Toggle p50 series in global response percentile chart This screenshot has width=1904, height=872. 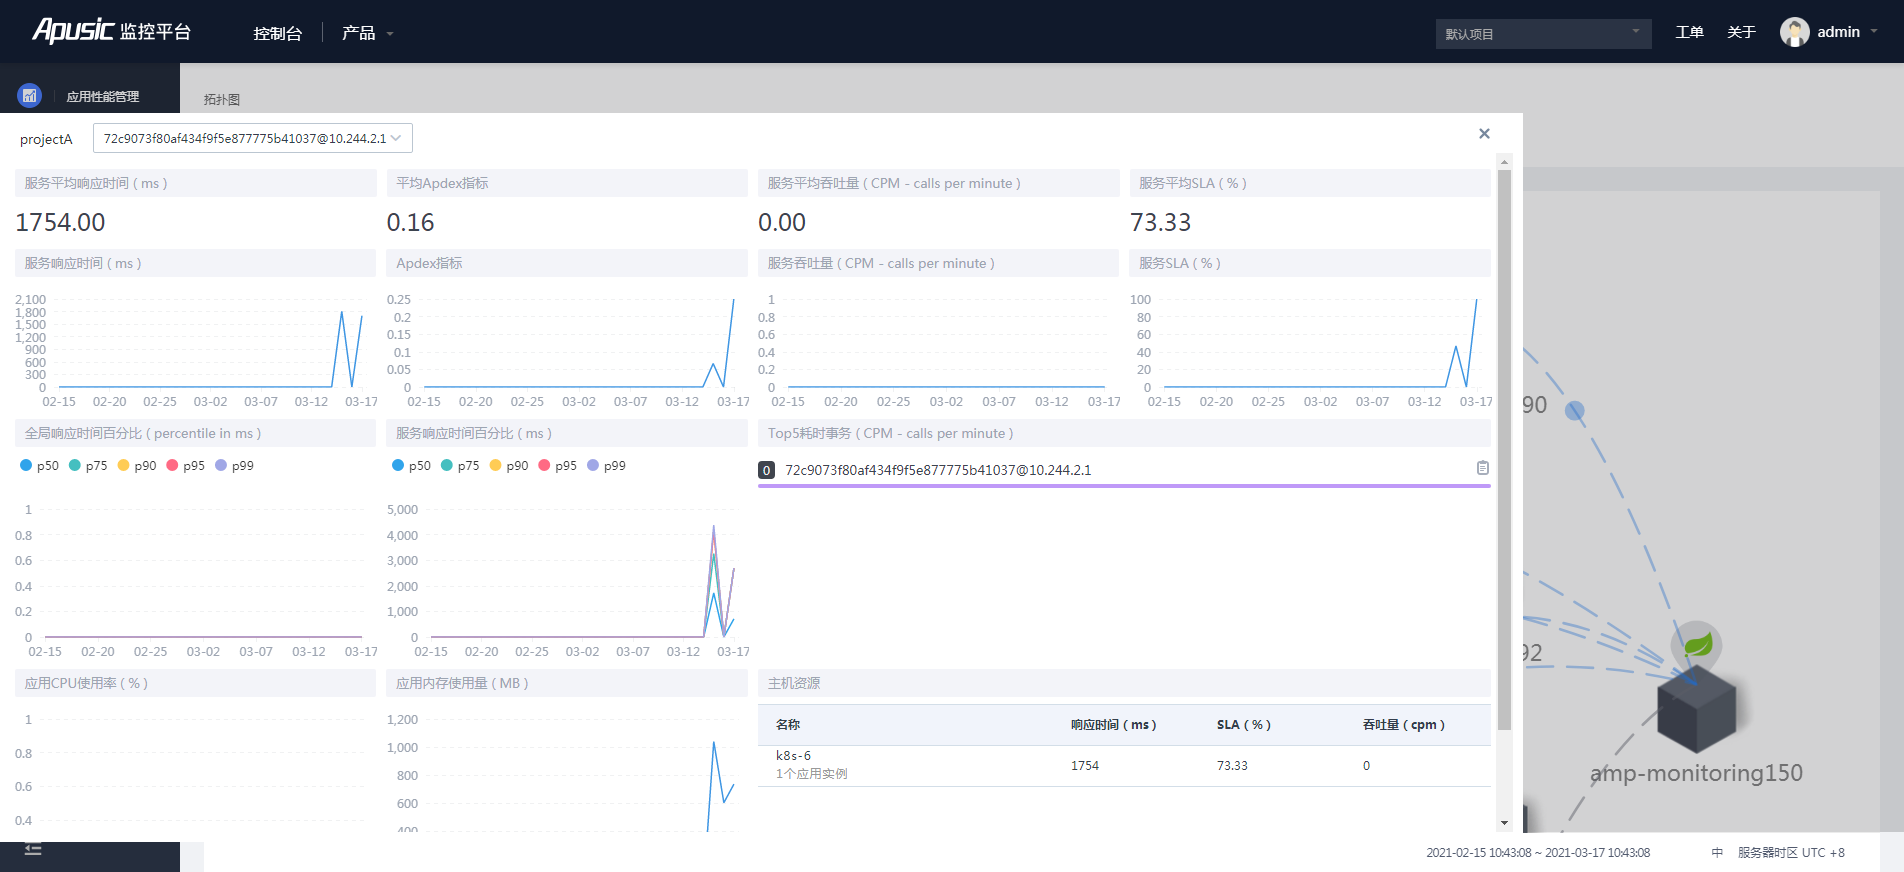39,466
